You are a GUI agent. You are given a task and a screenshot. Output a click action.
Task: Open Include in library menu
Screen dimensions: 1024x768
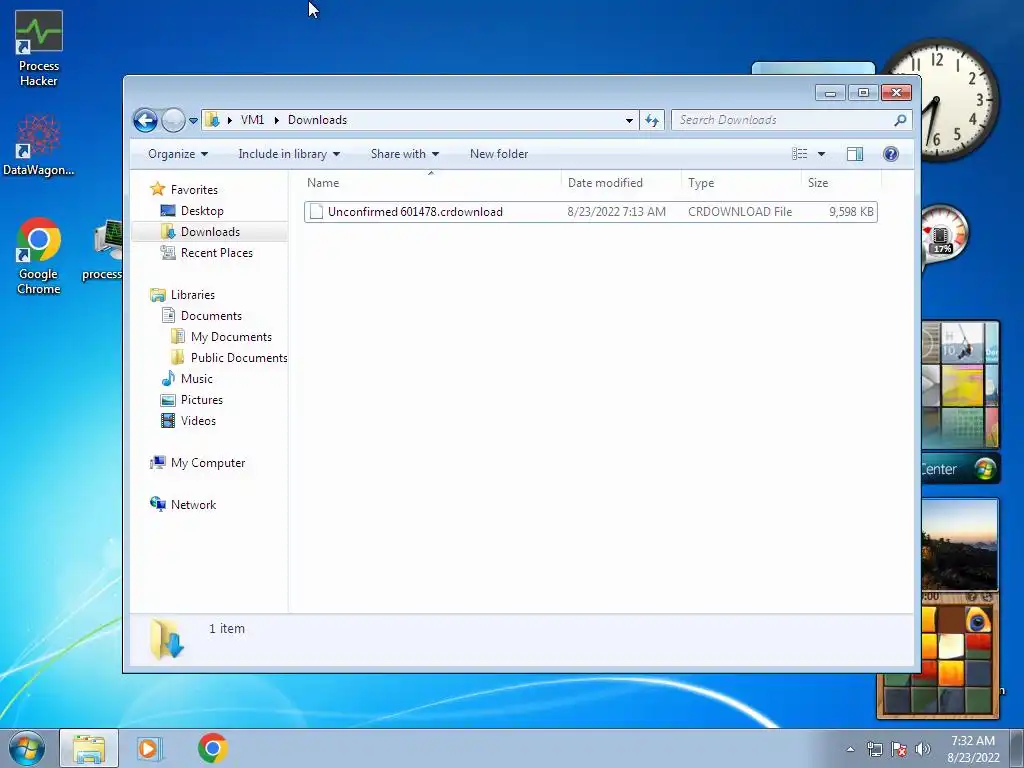(x=289, y=154)
